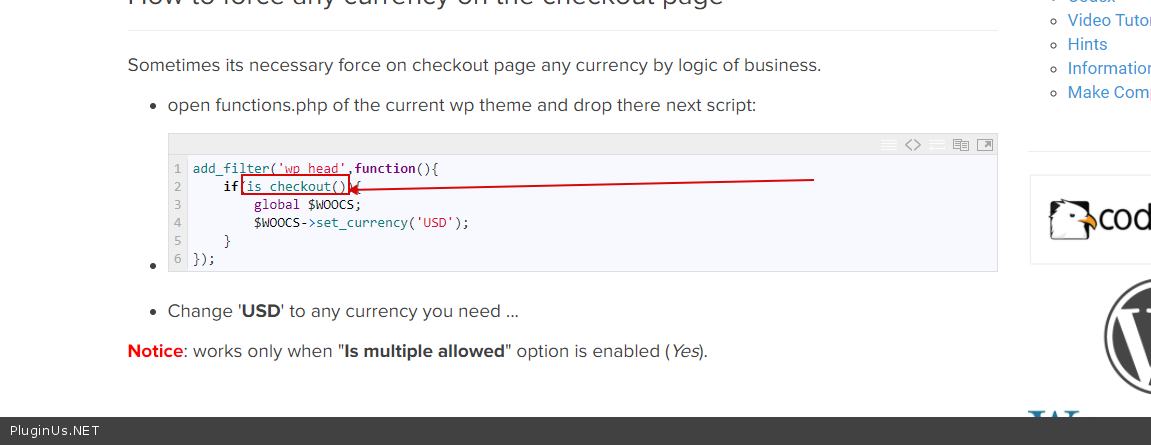Go to the Hints sidebar link
1151x445 pixels.
1087,44
